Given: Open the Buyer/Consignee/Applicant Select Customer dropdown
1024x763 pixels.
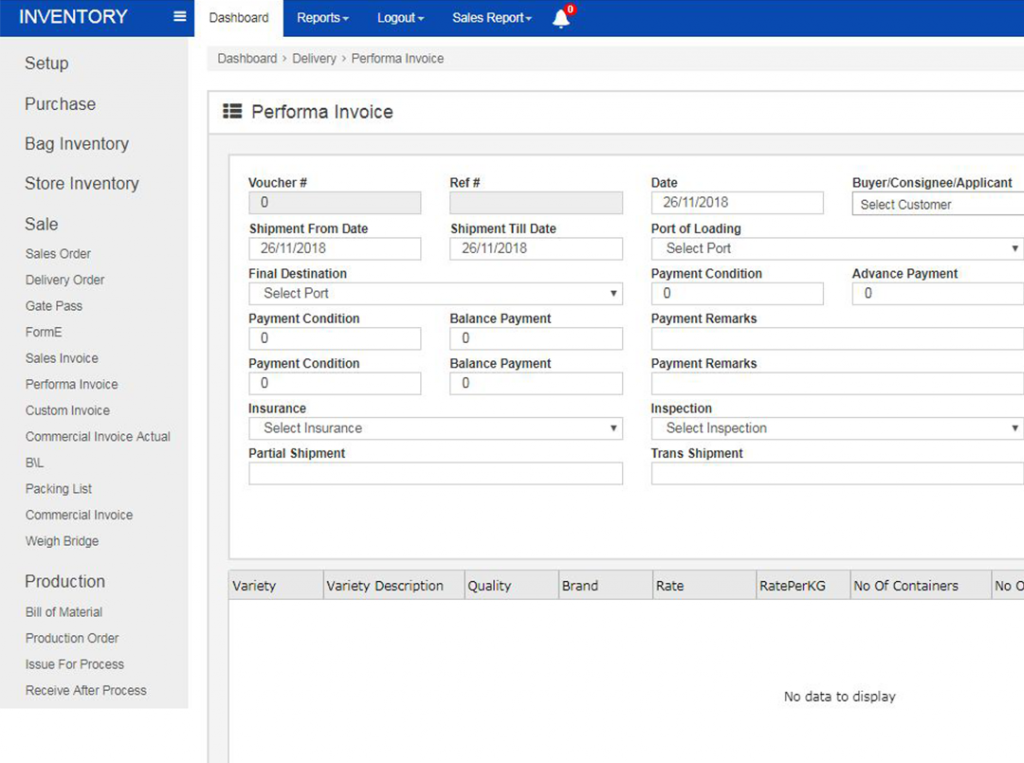Looking at the screenshot, I should tap(938, 204).
